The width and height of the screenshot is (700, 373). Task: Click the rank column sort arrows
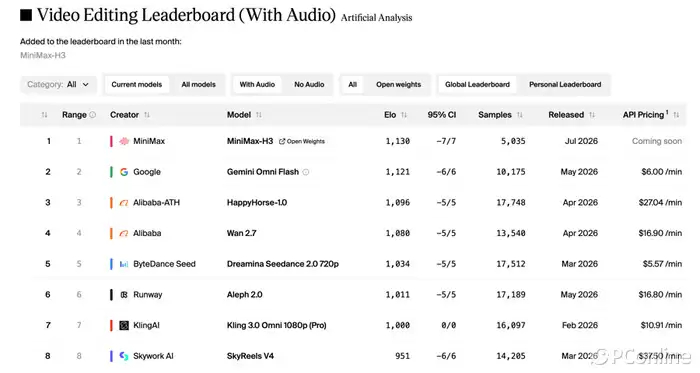[44, 115]
